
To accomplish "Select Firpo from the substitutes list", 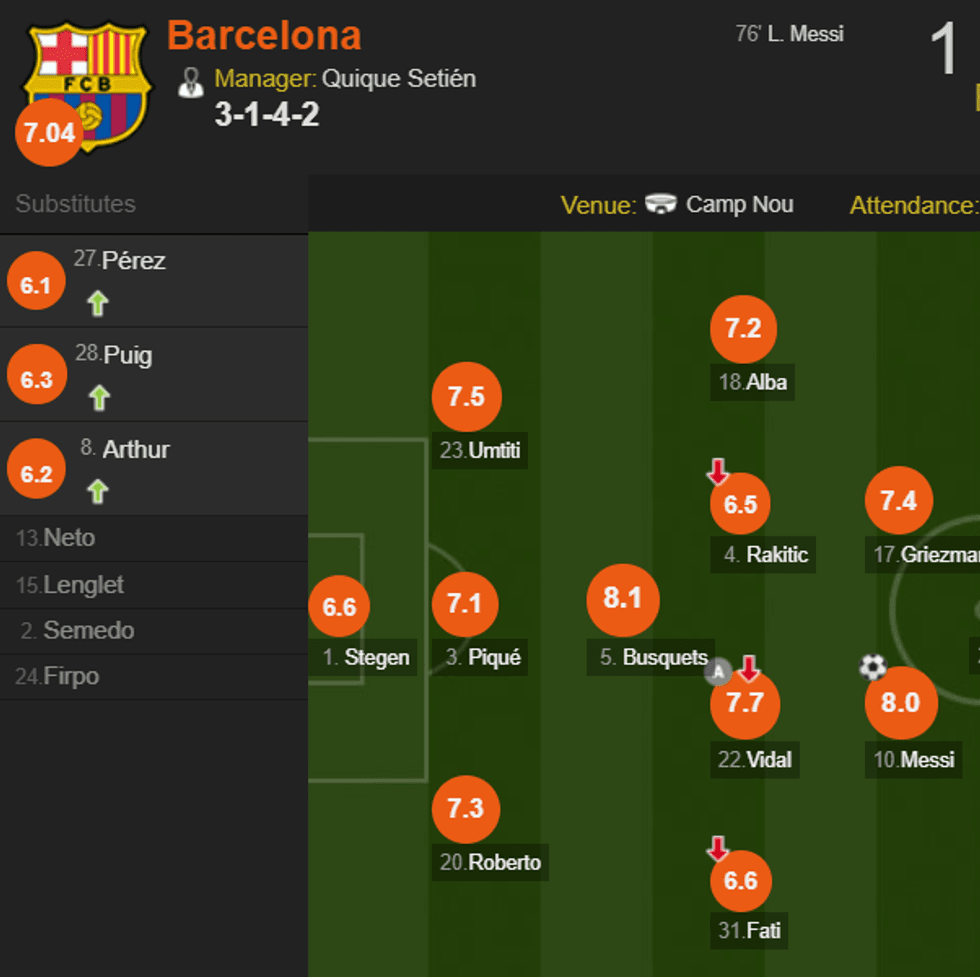I will pos(58,677).
